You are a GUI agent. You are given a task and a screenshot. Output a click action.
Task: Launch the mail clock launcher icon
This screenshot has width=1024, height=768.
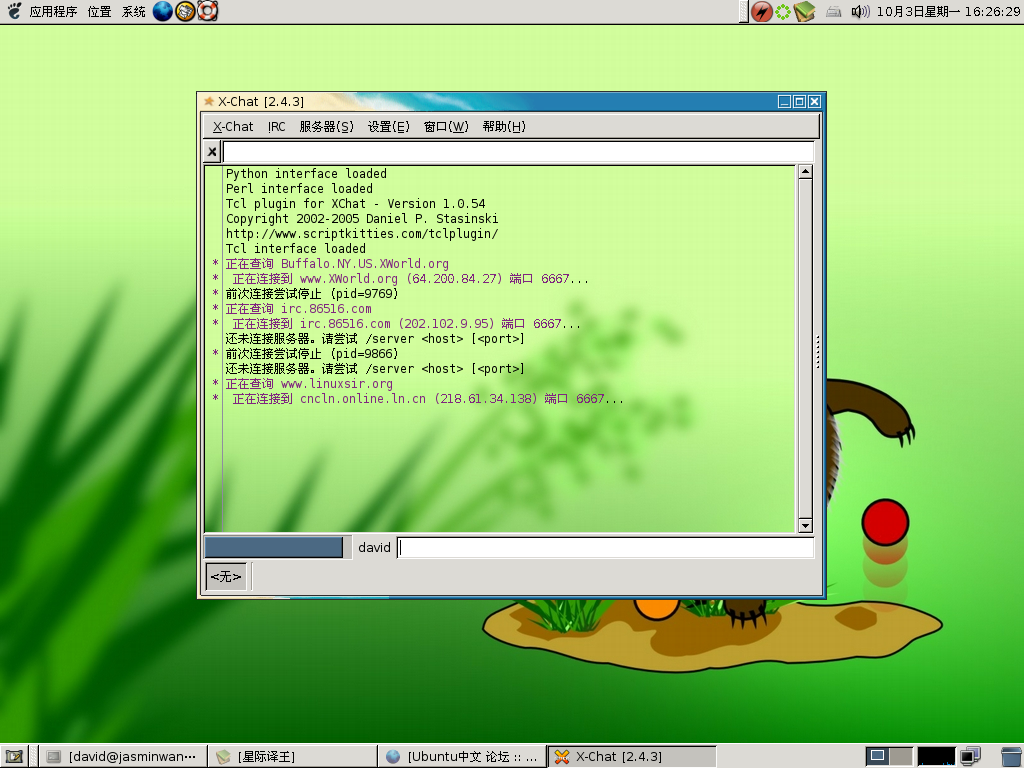(x=185, y=11)
